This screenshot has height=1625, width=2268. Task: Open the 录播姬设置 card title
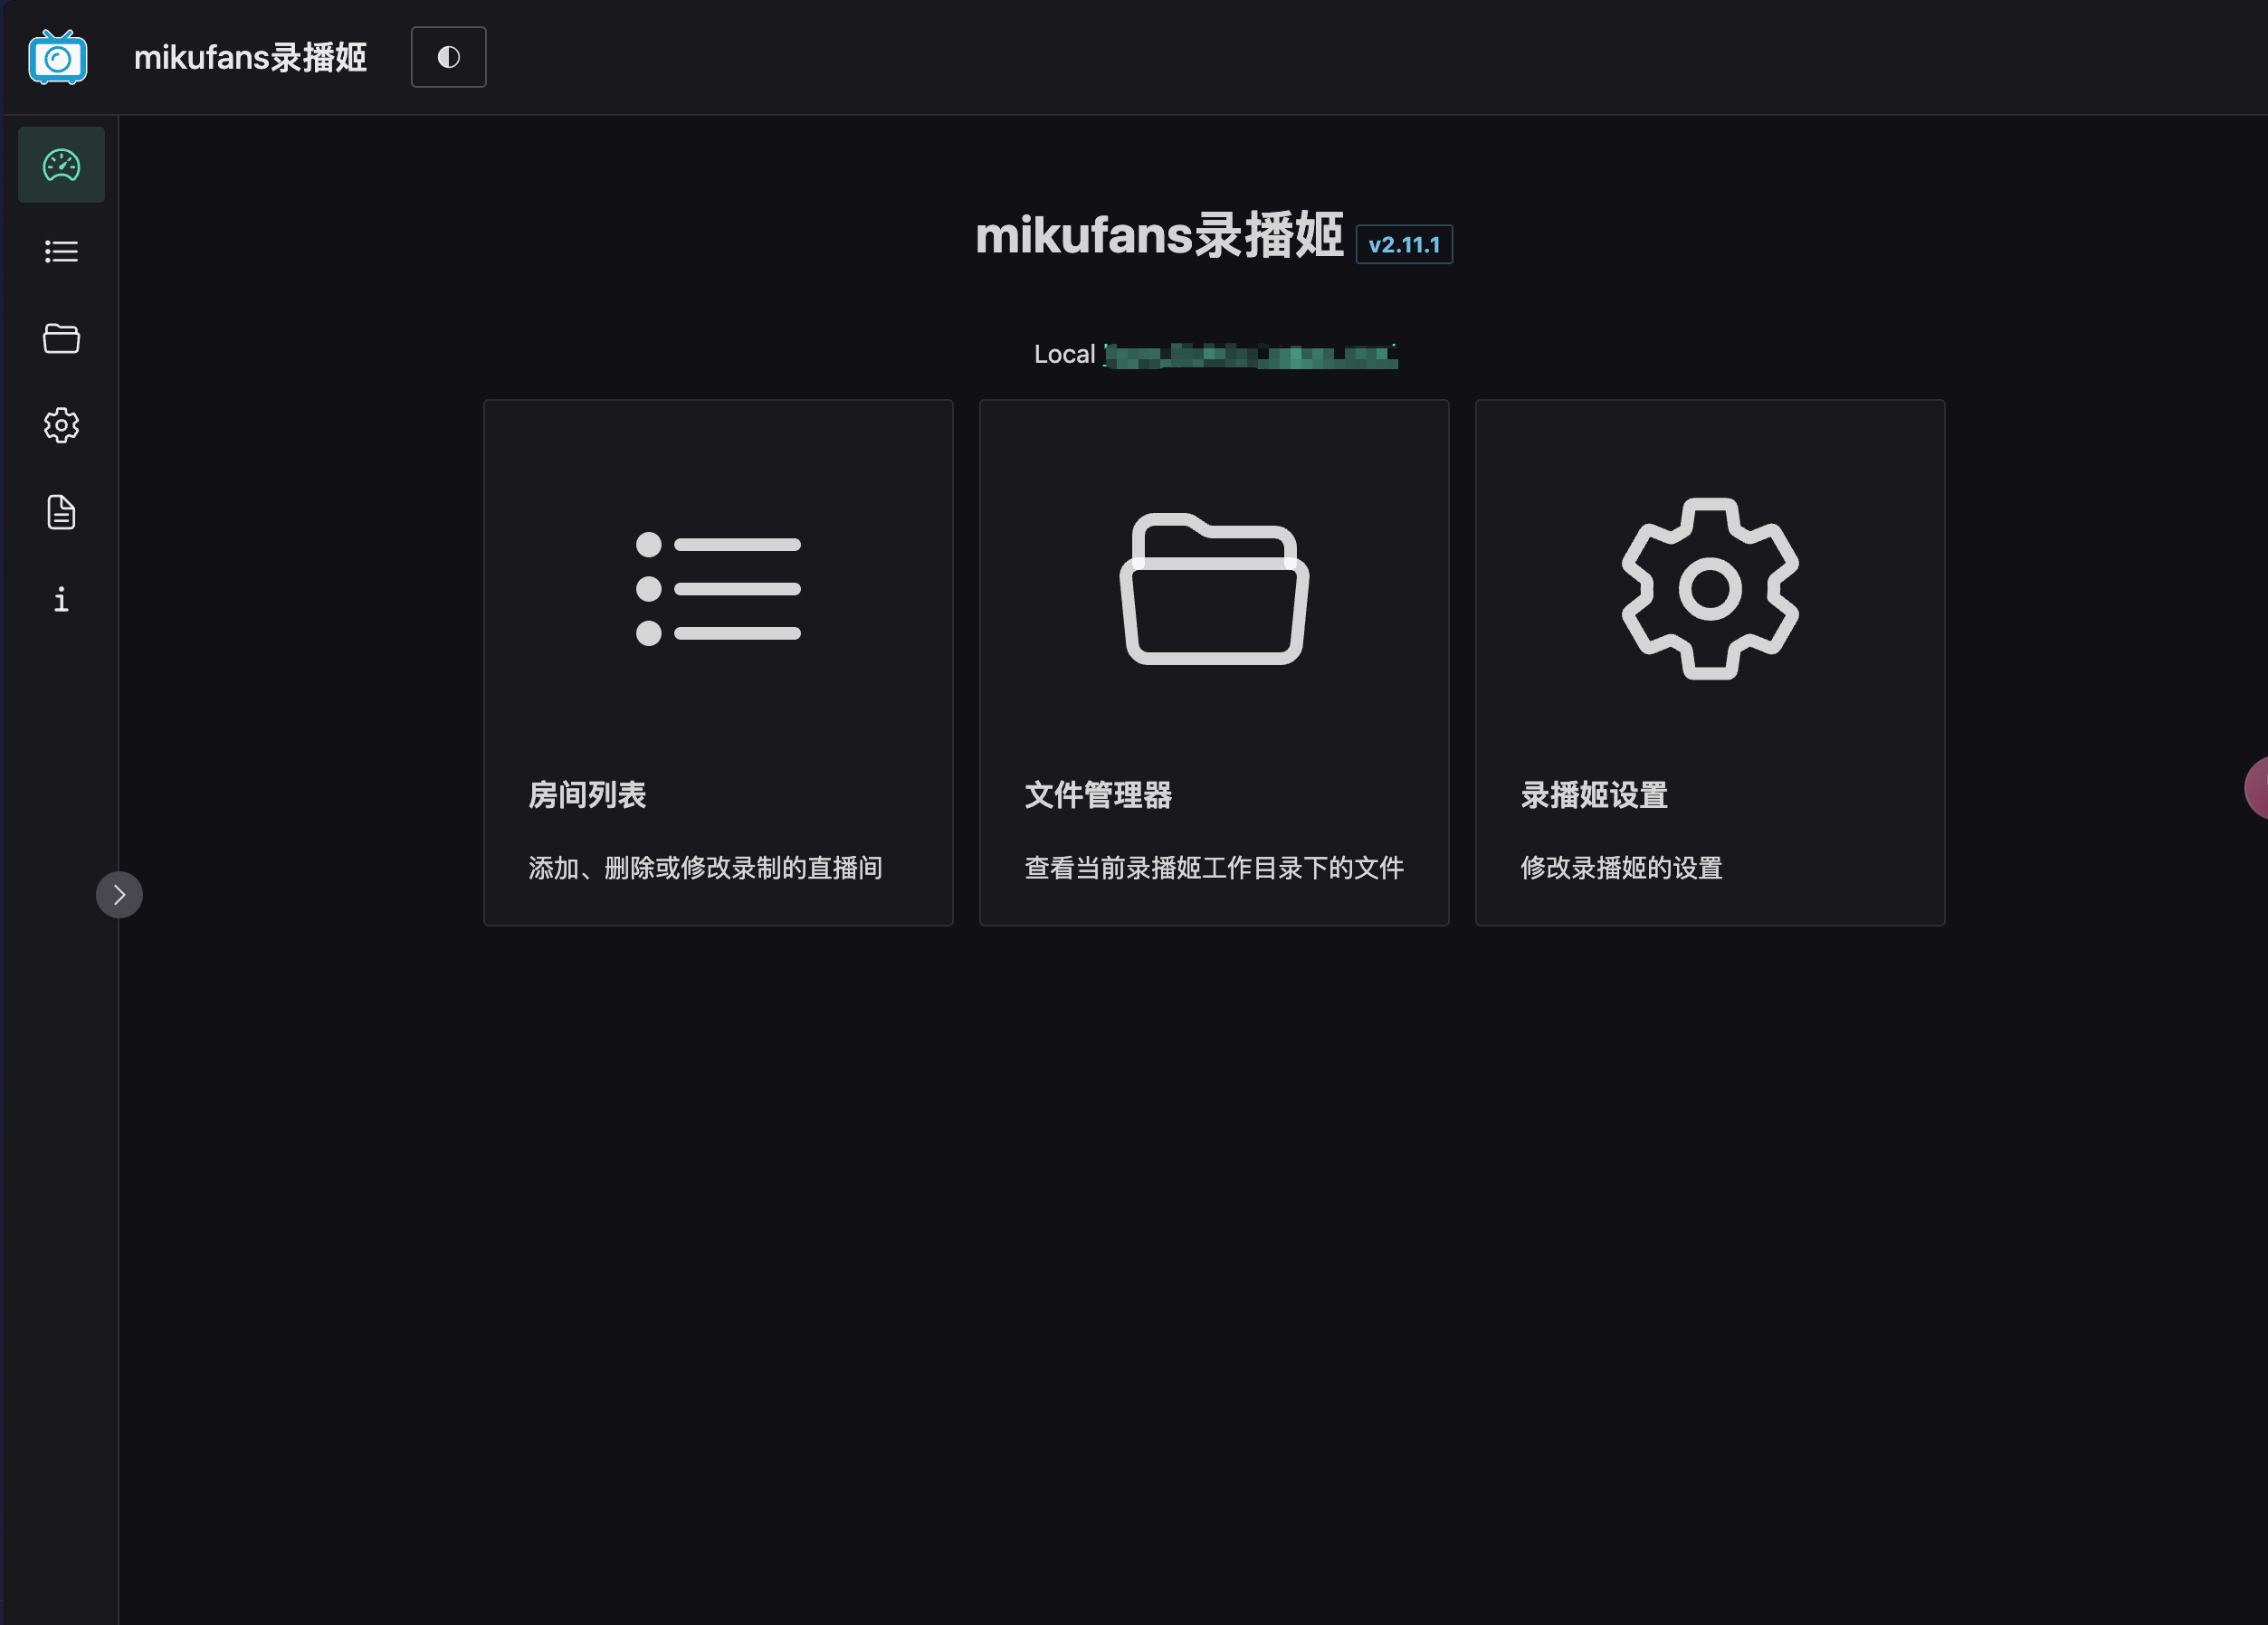[x=1594, y=795]
